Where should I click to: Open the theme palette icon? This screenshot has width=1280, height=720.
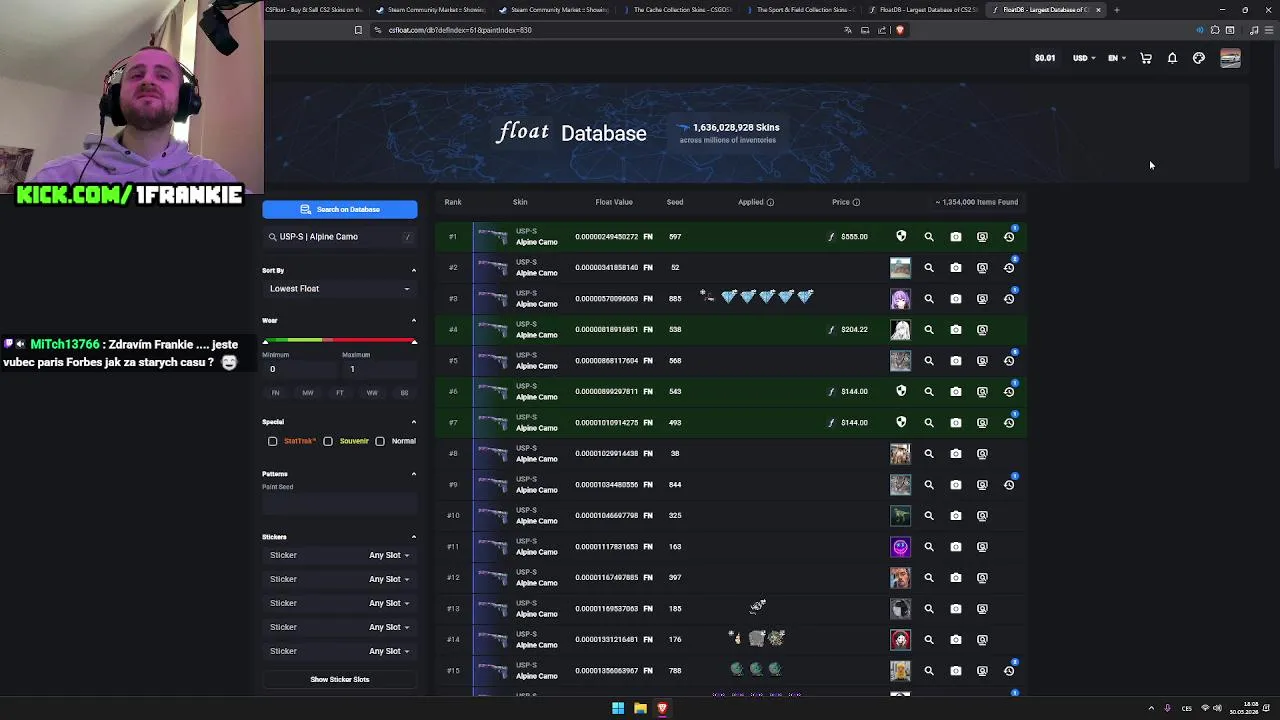(x=1199, y=58)
